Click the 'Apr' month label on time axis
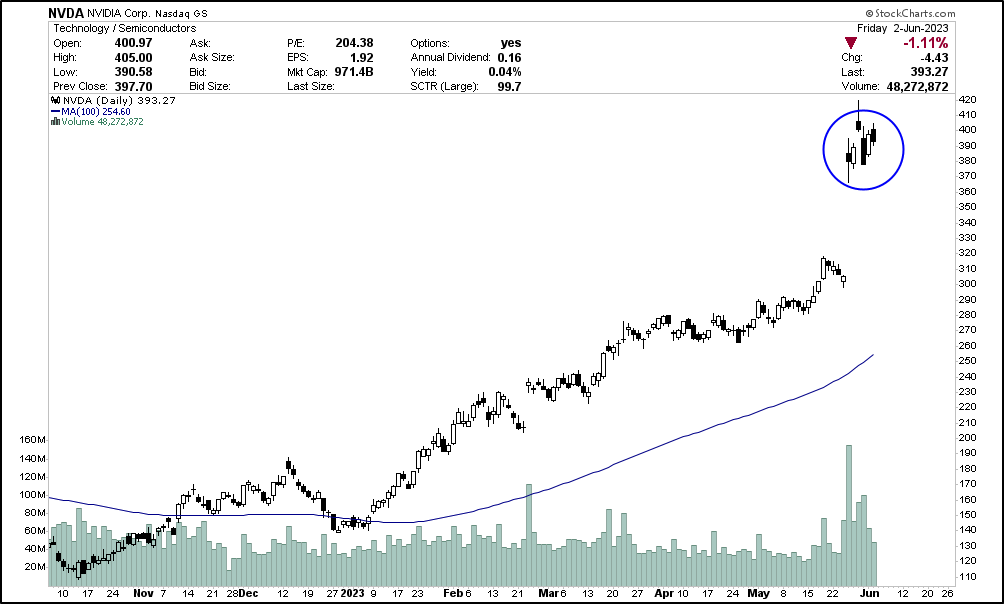This screenshot has height=604, width=1004. point(664,593)
